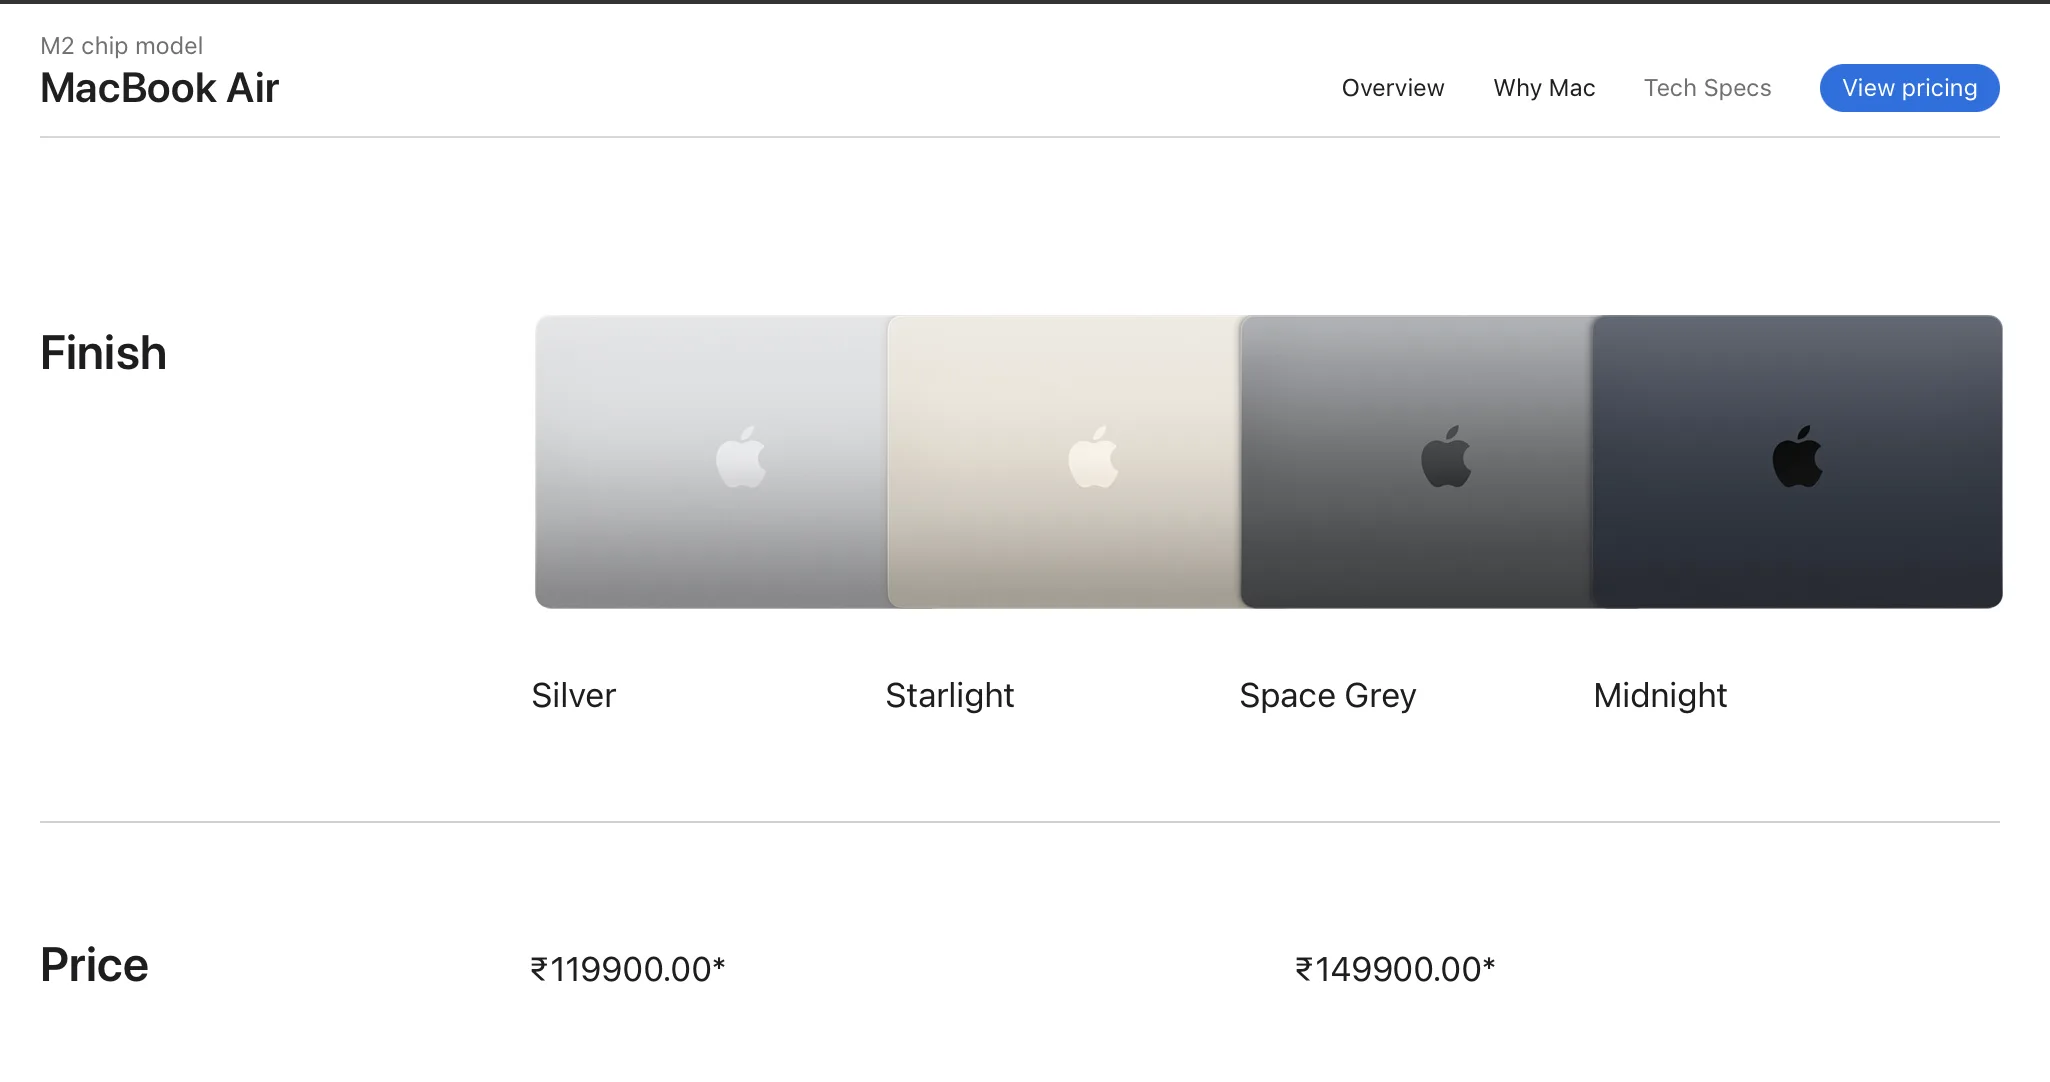Click the Space Grey finish label

[1327, 695]
